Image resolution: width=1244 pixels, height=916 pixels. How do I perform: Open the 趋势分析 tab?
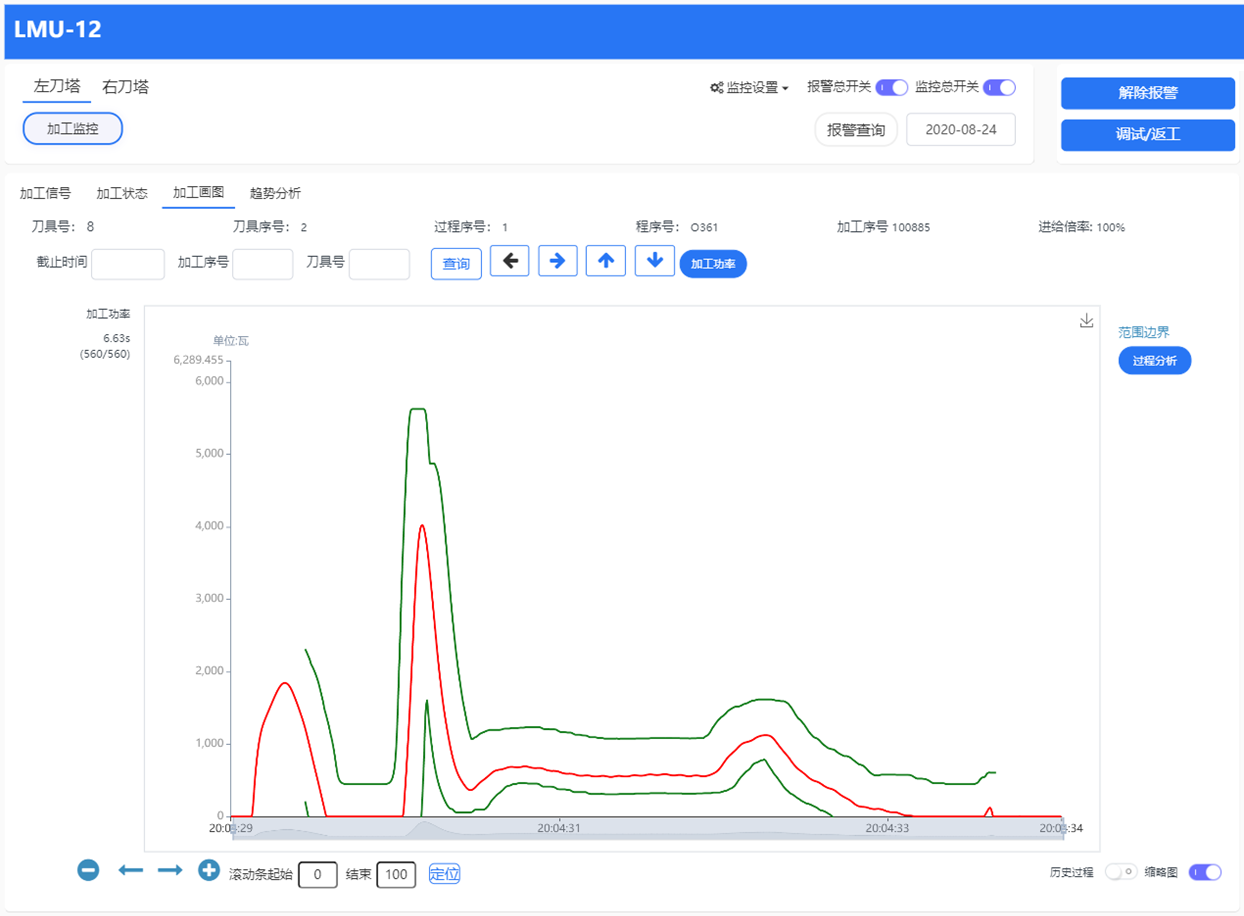pyautogui.click(x=275, y=193)
